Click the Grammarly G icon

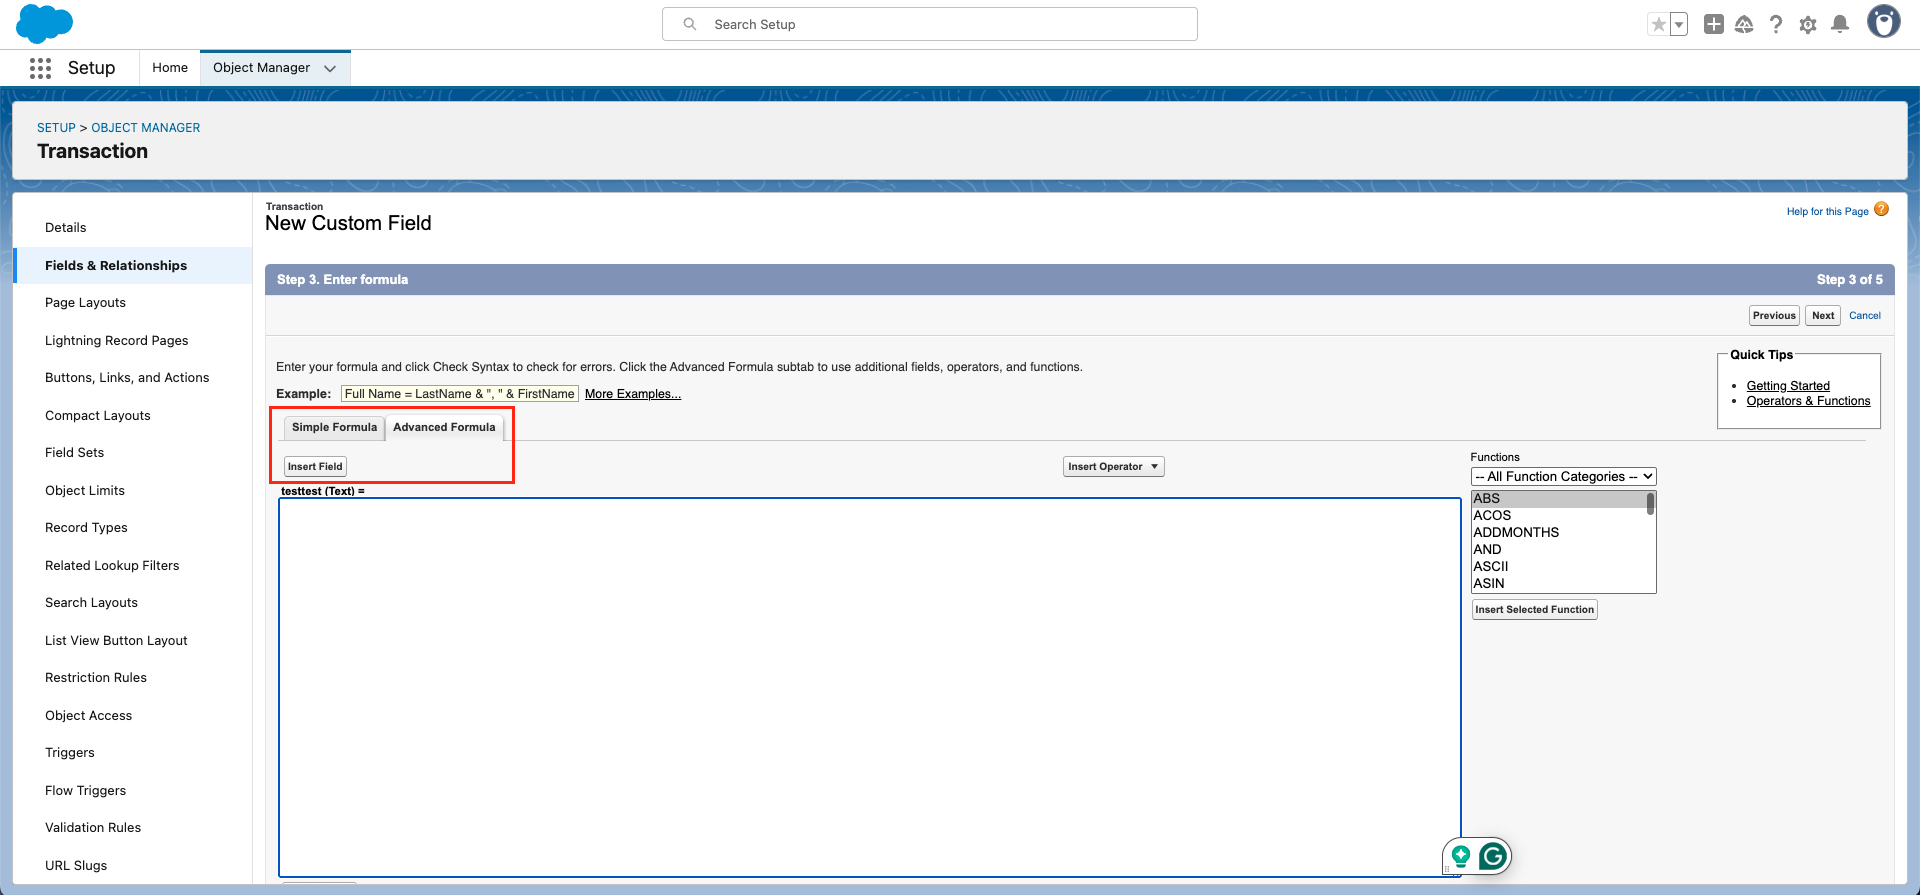click(1493, 856)
